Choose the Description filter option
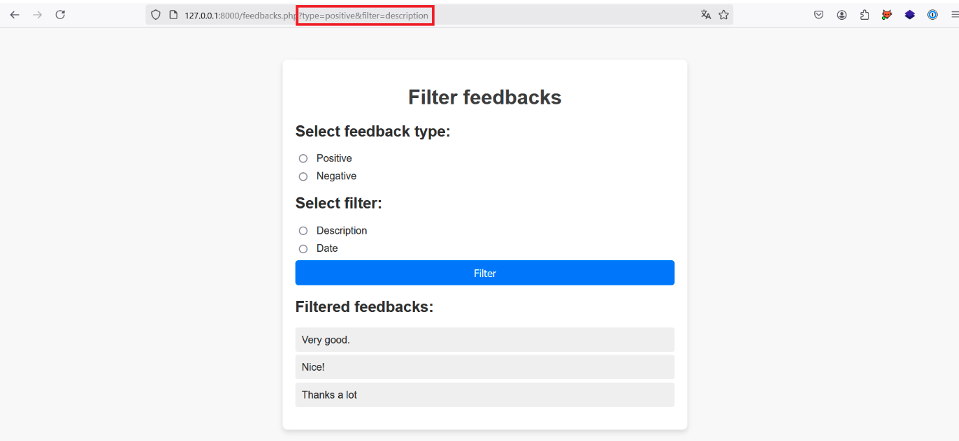 303,231
